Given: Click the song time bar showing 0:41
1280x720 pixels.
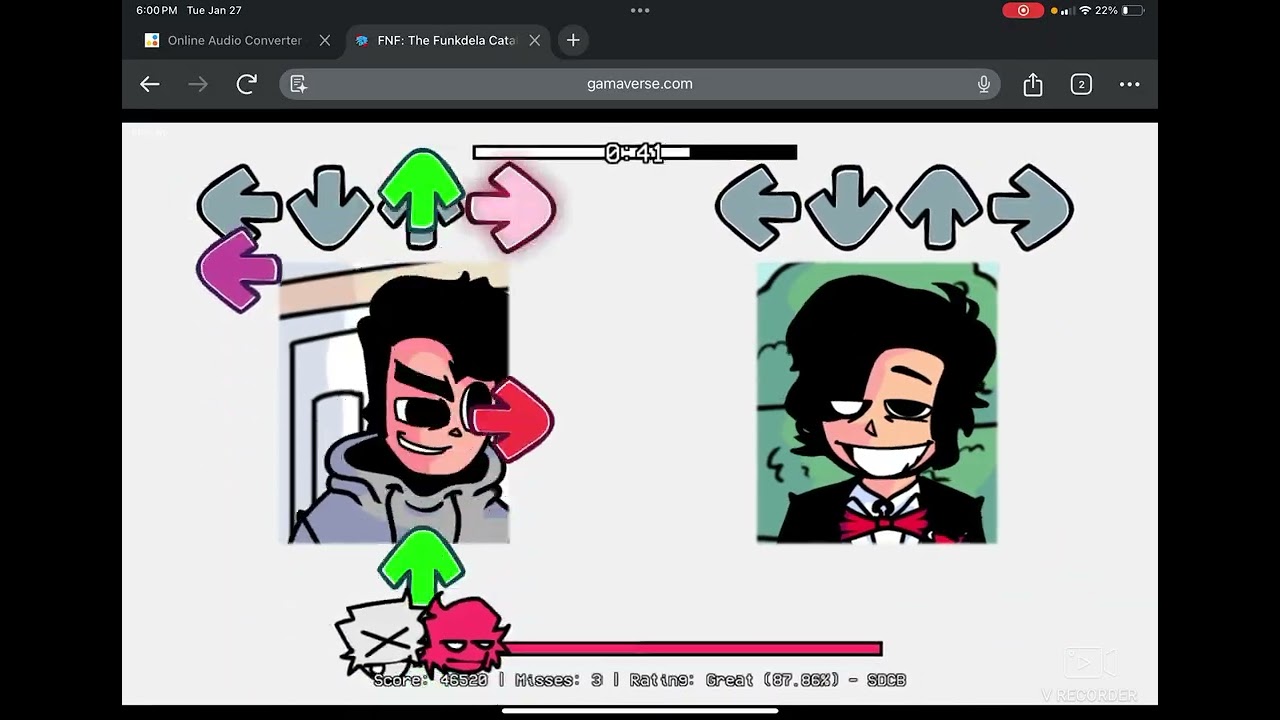Looking at the screenshot, I should pos(635,153).
